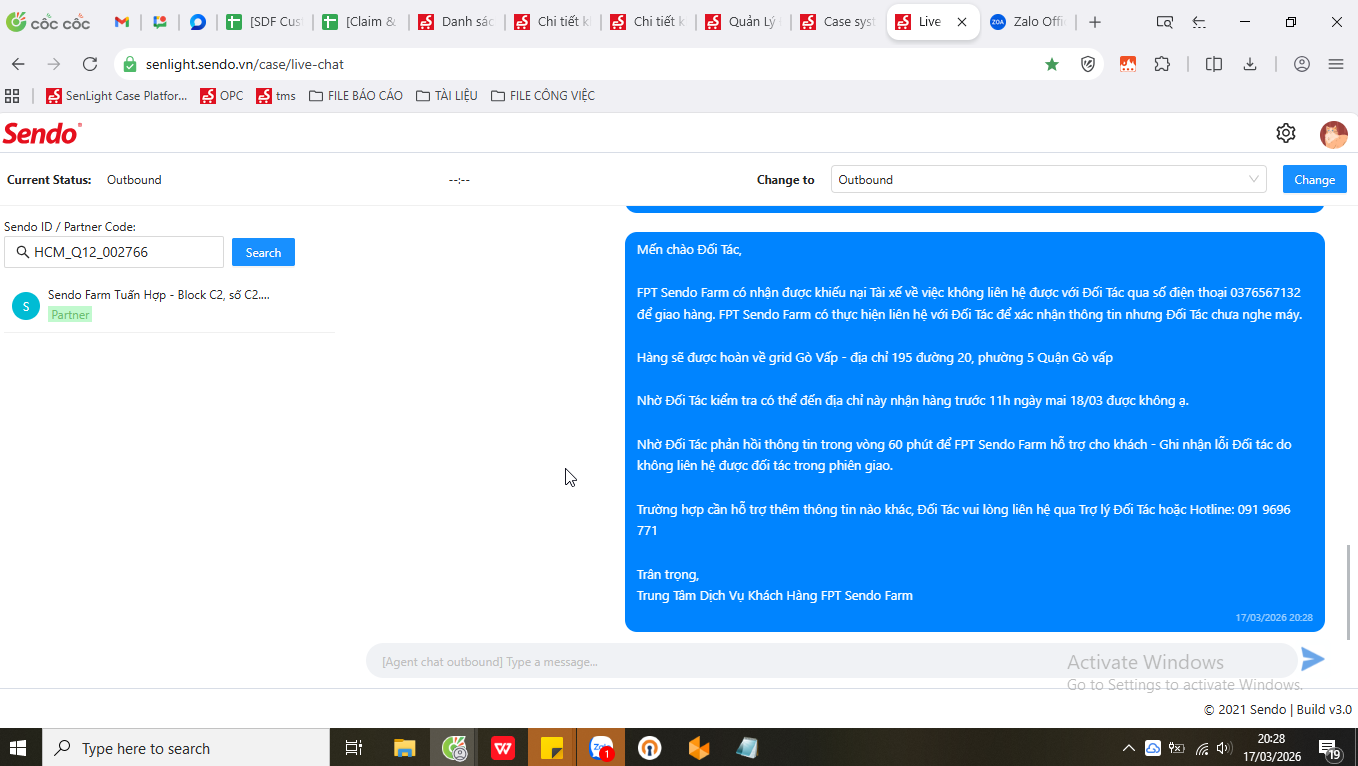Bookmark this page with the green star icon
The height and width of the screenshot is (766, 1358).
(x=1052, y=64)
